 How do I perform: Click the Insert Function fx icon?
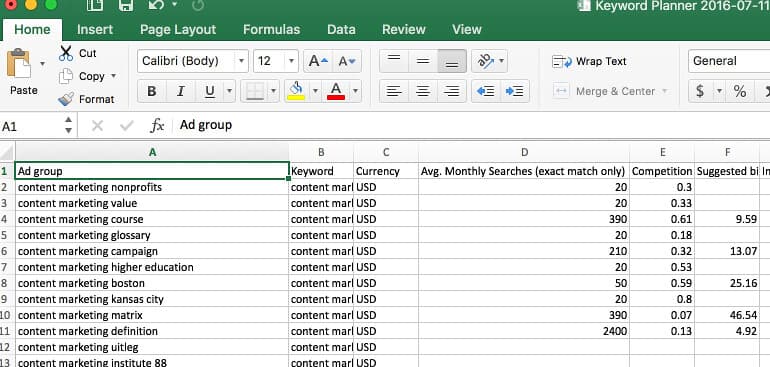[x=157, y=126]
